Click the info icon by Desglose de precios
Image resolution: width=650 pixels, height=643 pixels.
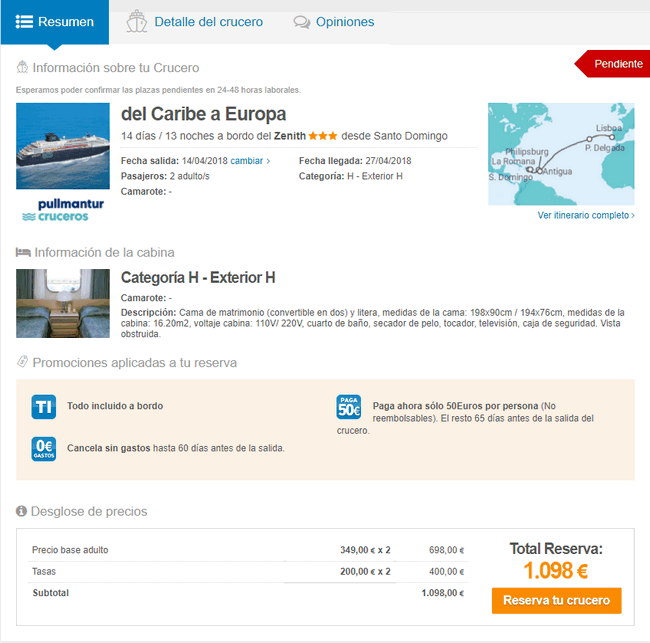click(x=22, y=511)
